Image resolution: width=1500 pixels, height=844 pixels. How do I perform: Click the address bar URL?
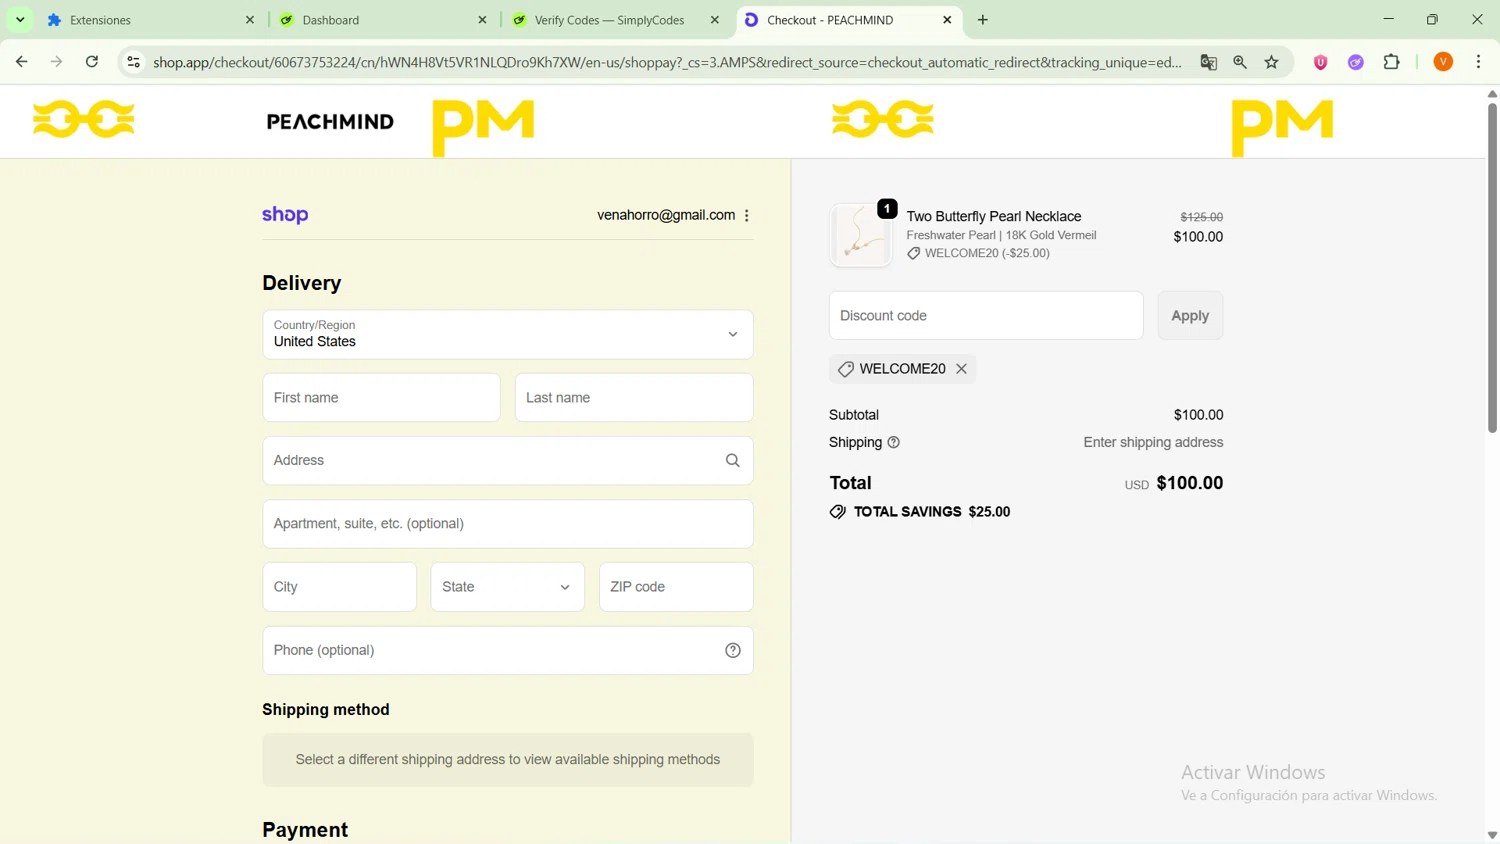pyautogui.click(x=667, y=62)
